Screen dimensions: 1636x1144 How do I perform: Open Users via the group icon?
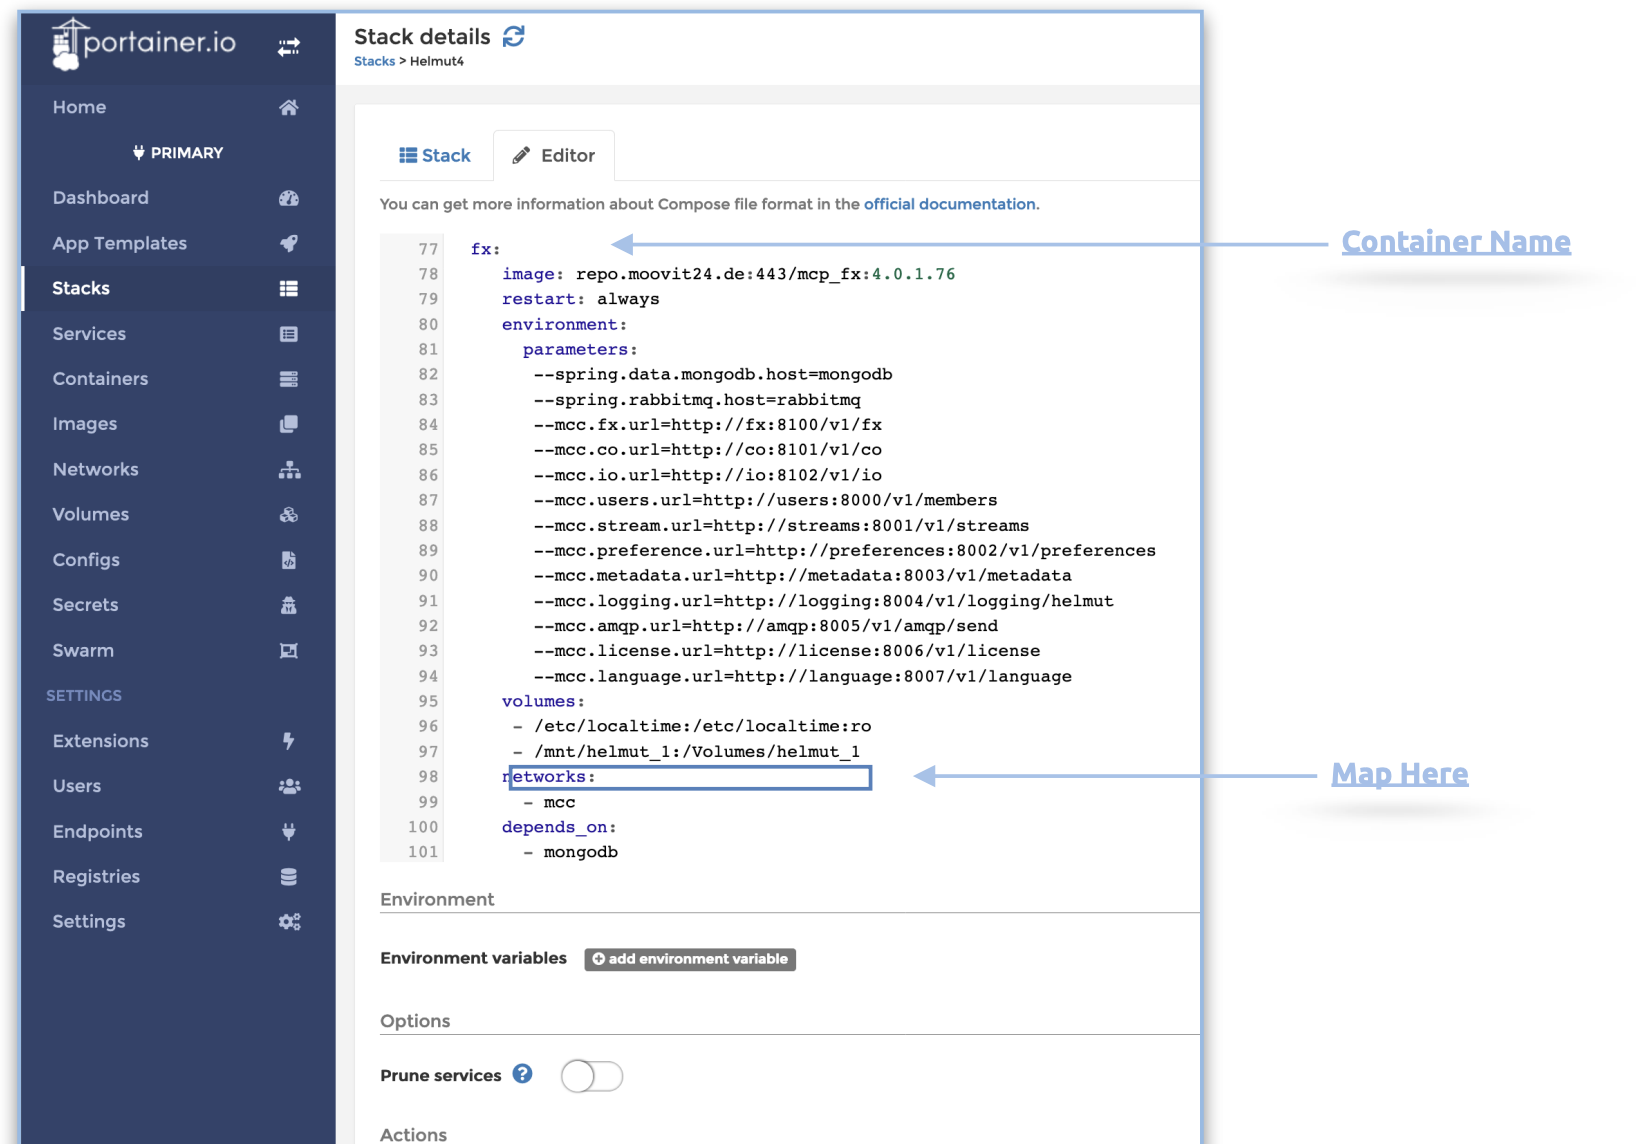tap(288, 787)
